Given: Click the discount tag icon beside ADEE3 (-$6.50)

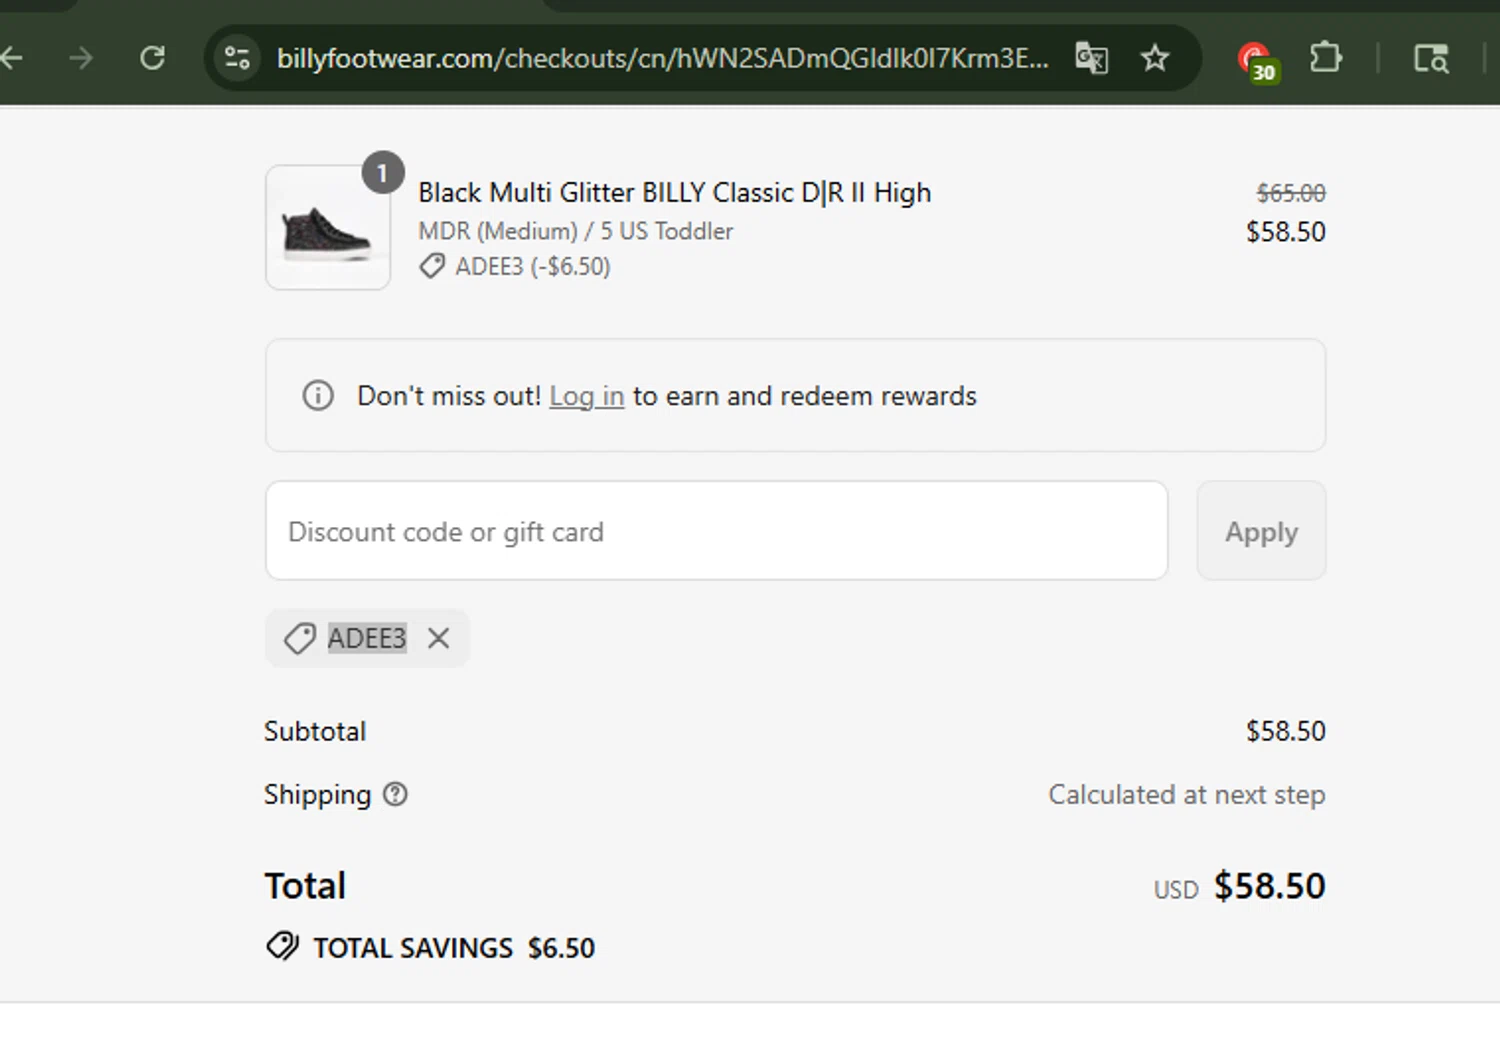Looking at the screenshot, I should [432, 266].
